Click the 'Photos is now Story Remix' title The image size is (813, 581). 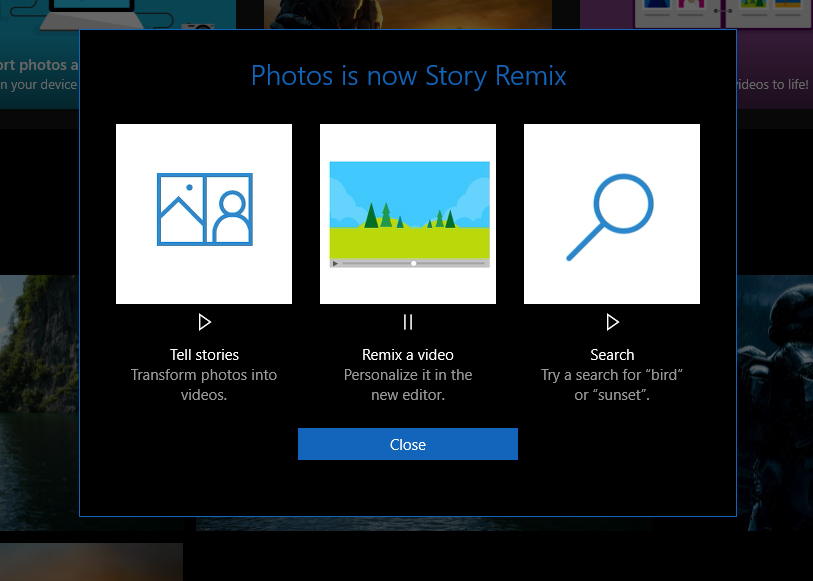[x=409, y=76]
